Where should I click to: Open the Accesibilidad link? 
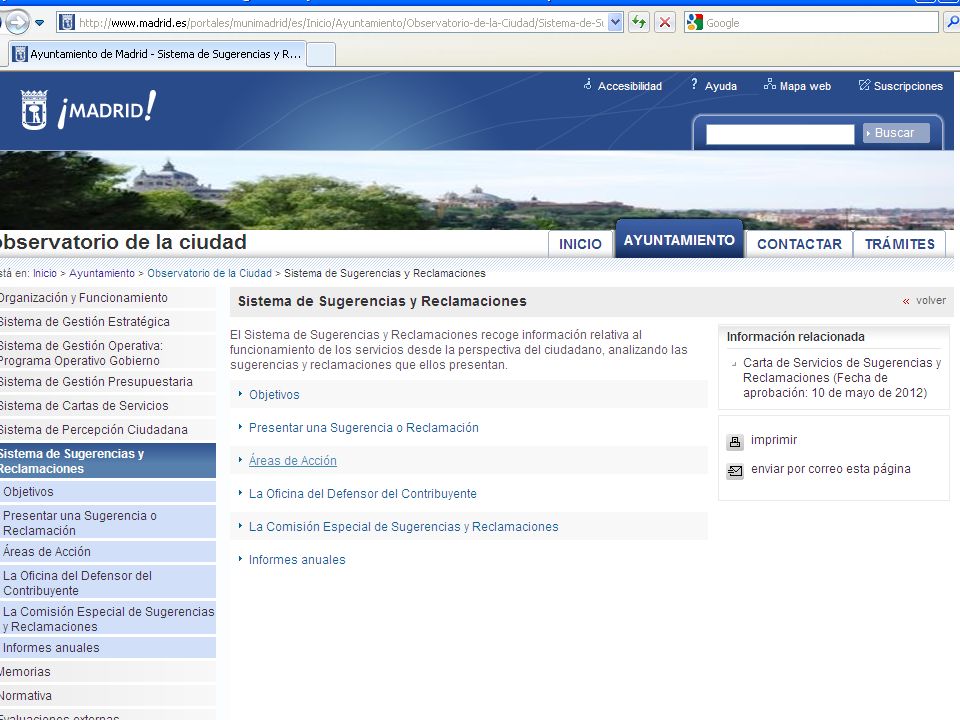[x=629, y=86]
